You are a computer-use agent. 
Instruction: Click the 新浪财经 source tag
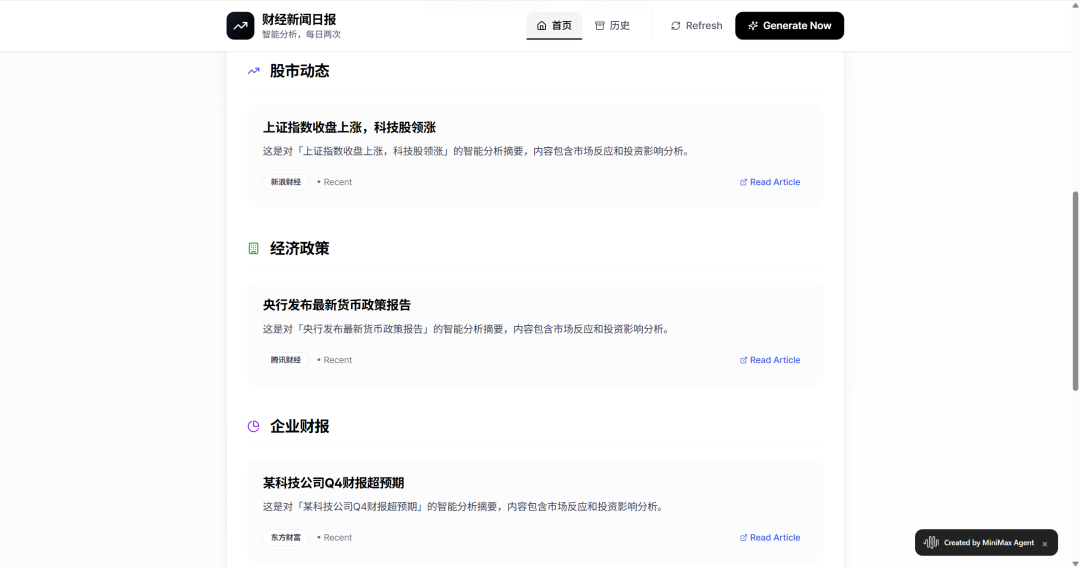(286, 182)
